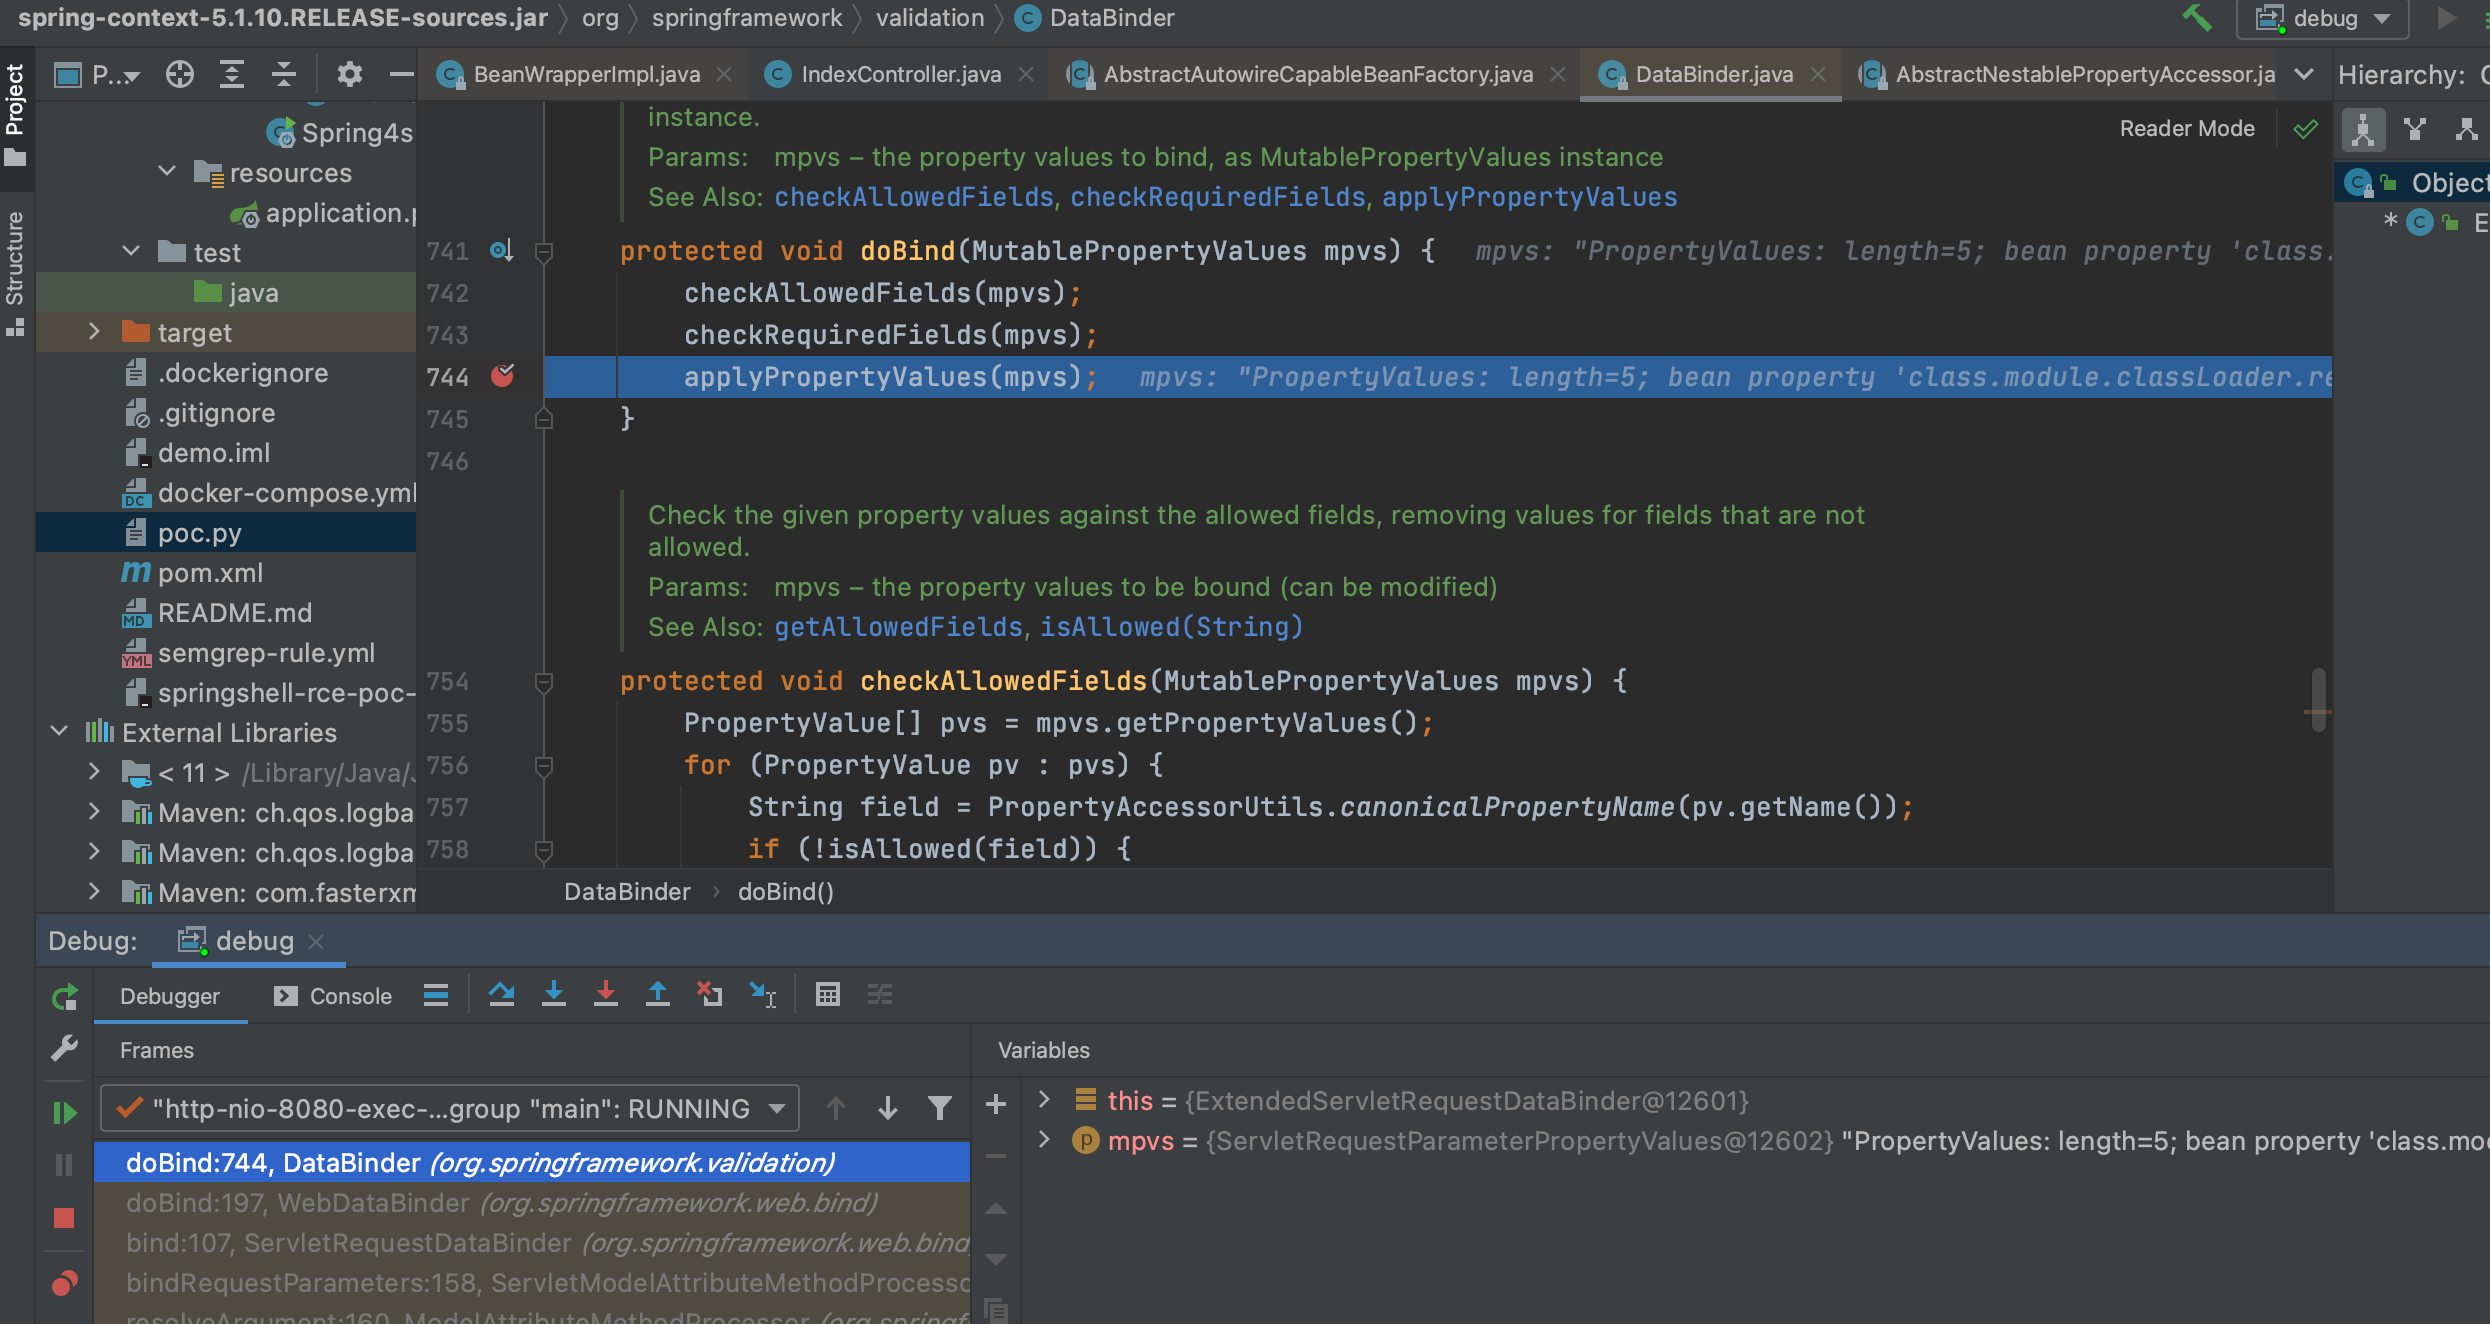Click the Rerun debug icon

coord(65,996)
